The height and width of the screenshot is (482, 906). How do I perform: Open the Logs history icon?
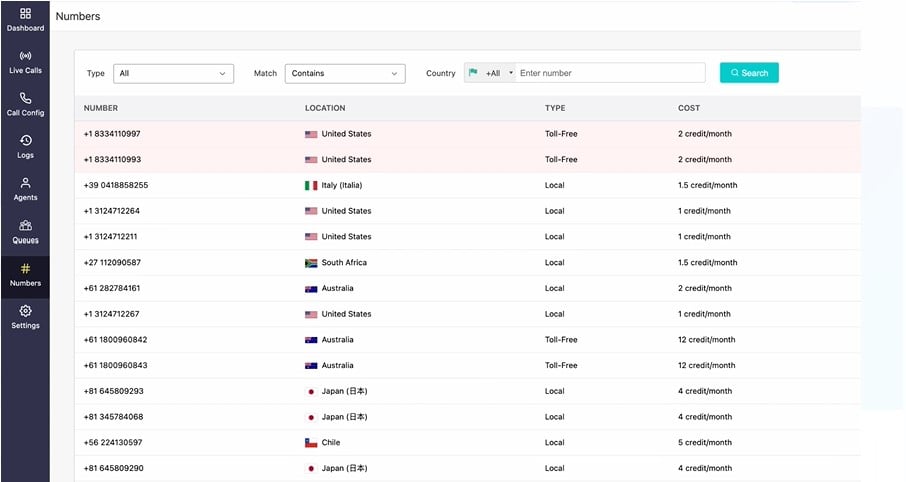coord(25,140)
